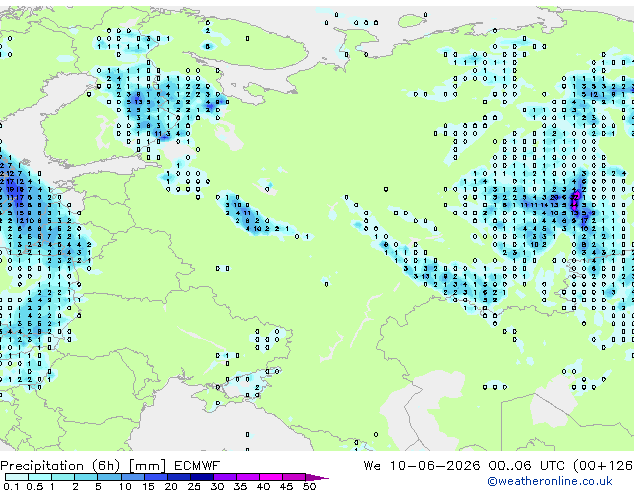Select the 5–10 mm legend swatch
Viewport: 634px width, 490px height.
pos(110,477)
